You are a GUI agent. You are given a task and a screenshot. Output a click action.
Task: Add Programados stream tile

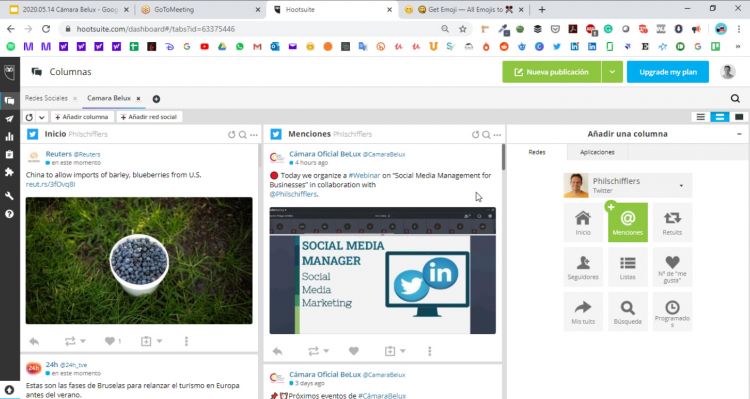[672, 311]
